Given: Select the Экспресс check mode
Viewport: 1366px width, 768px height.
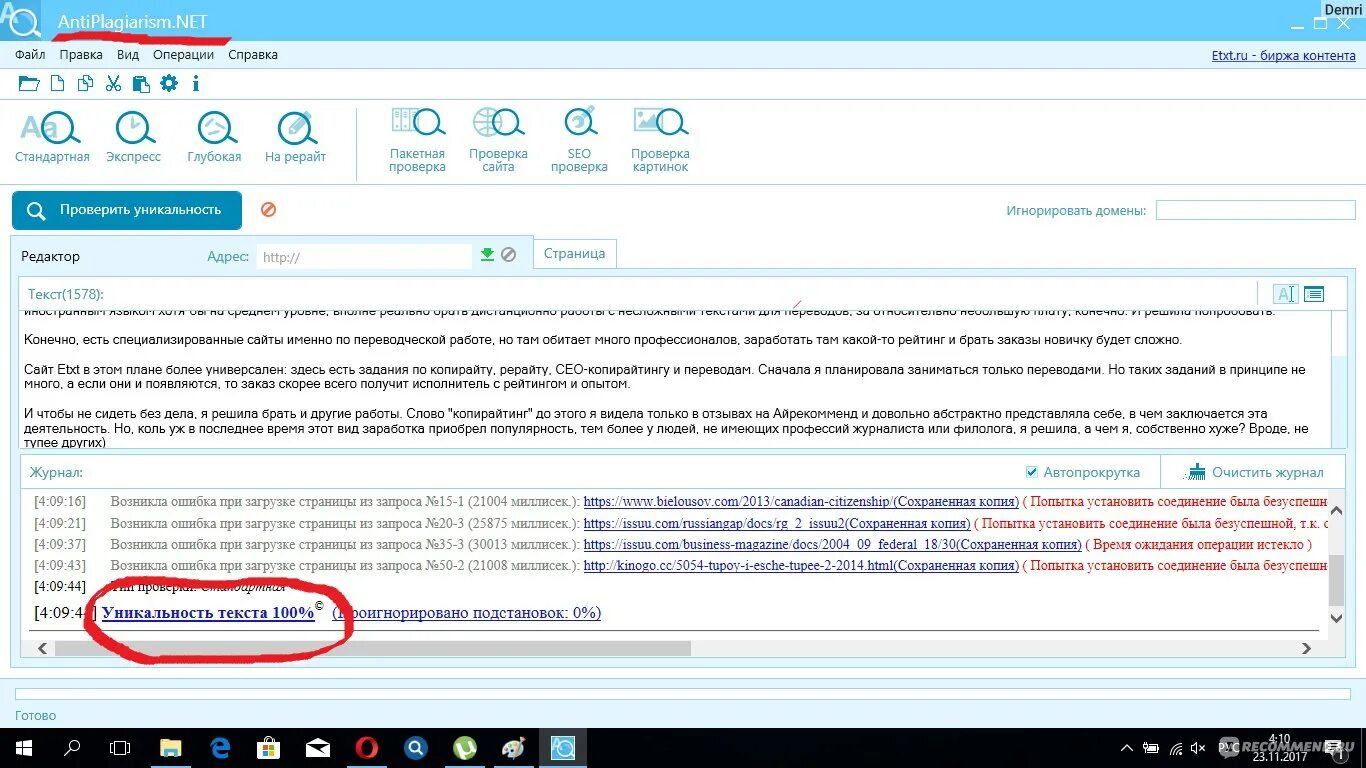Looking at the screenshot, I should pos(134,136).
